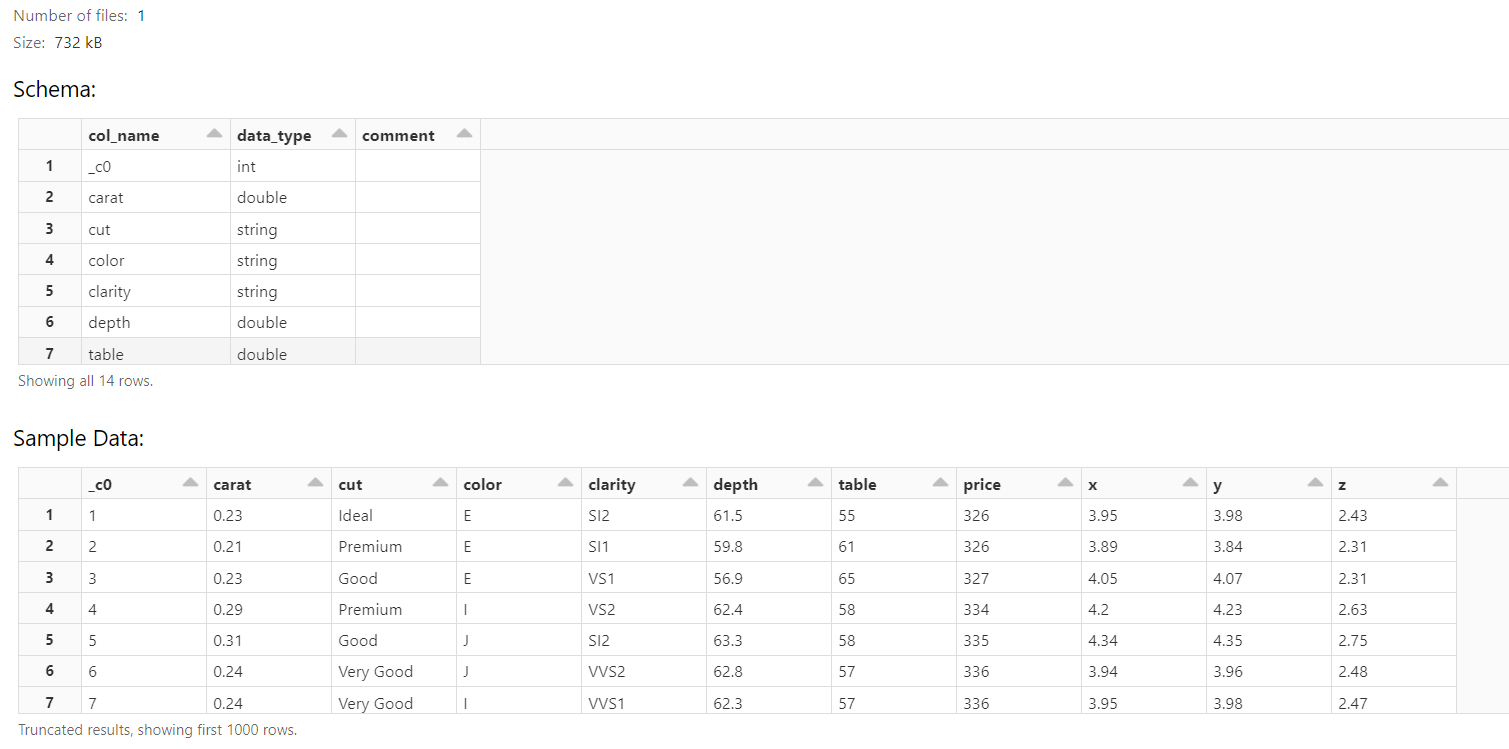
Task: Sort sample data by price arrow
Action: pyautogui.click(x=1065, y=483)
